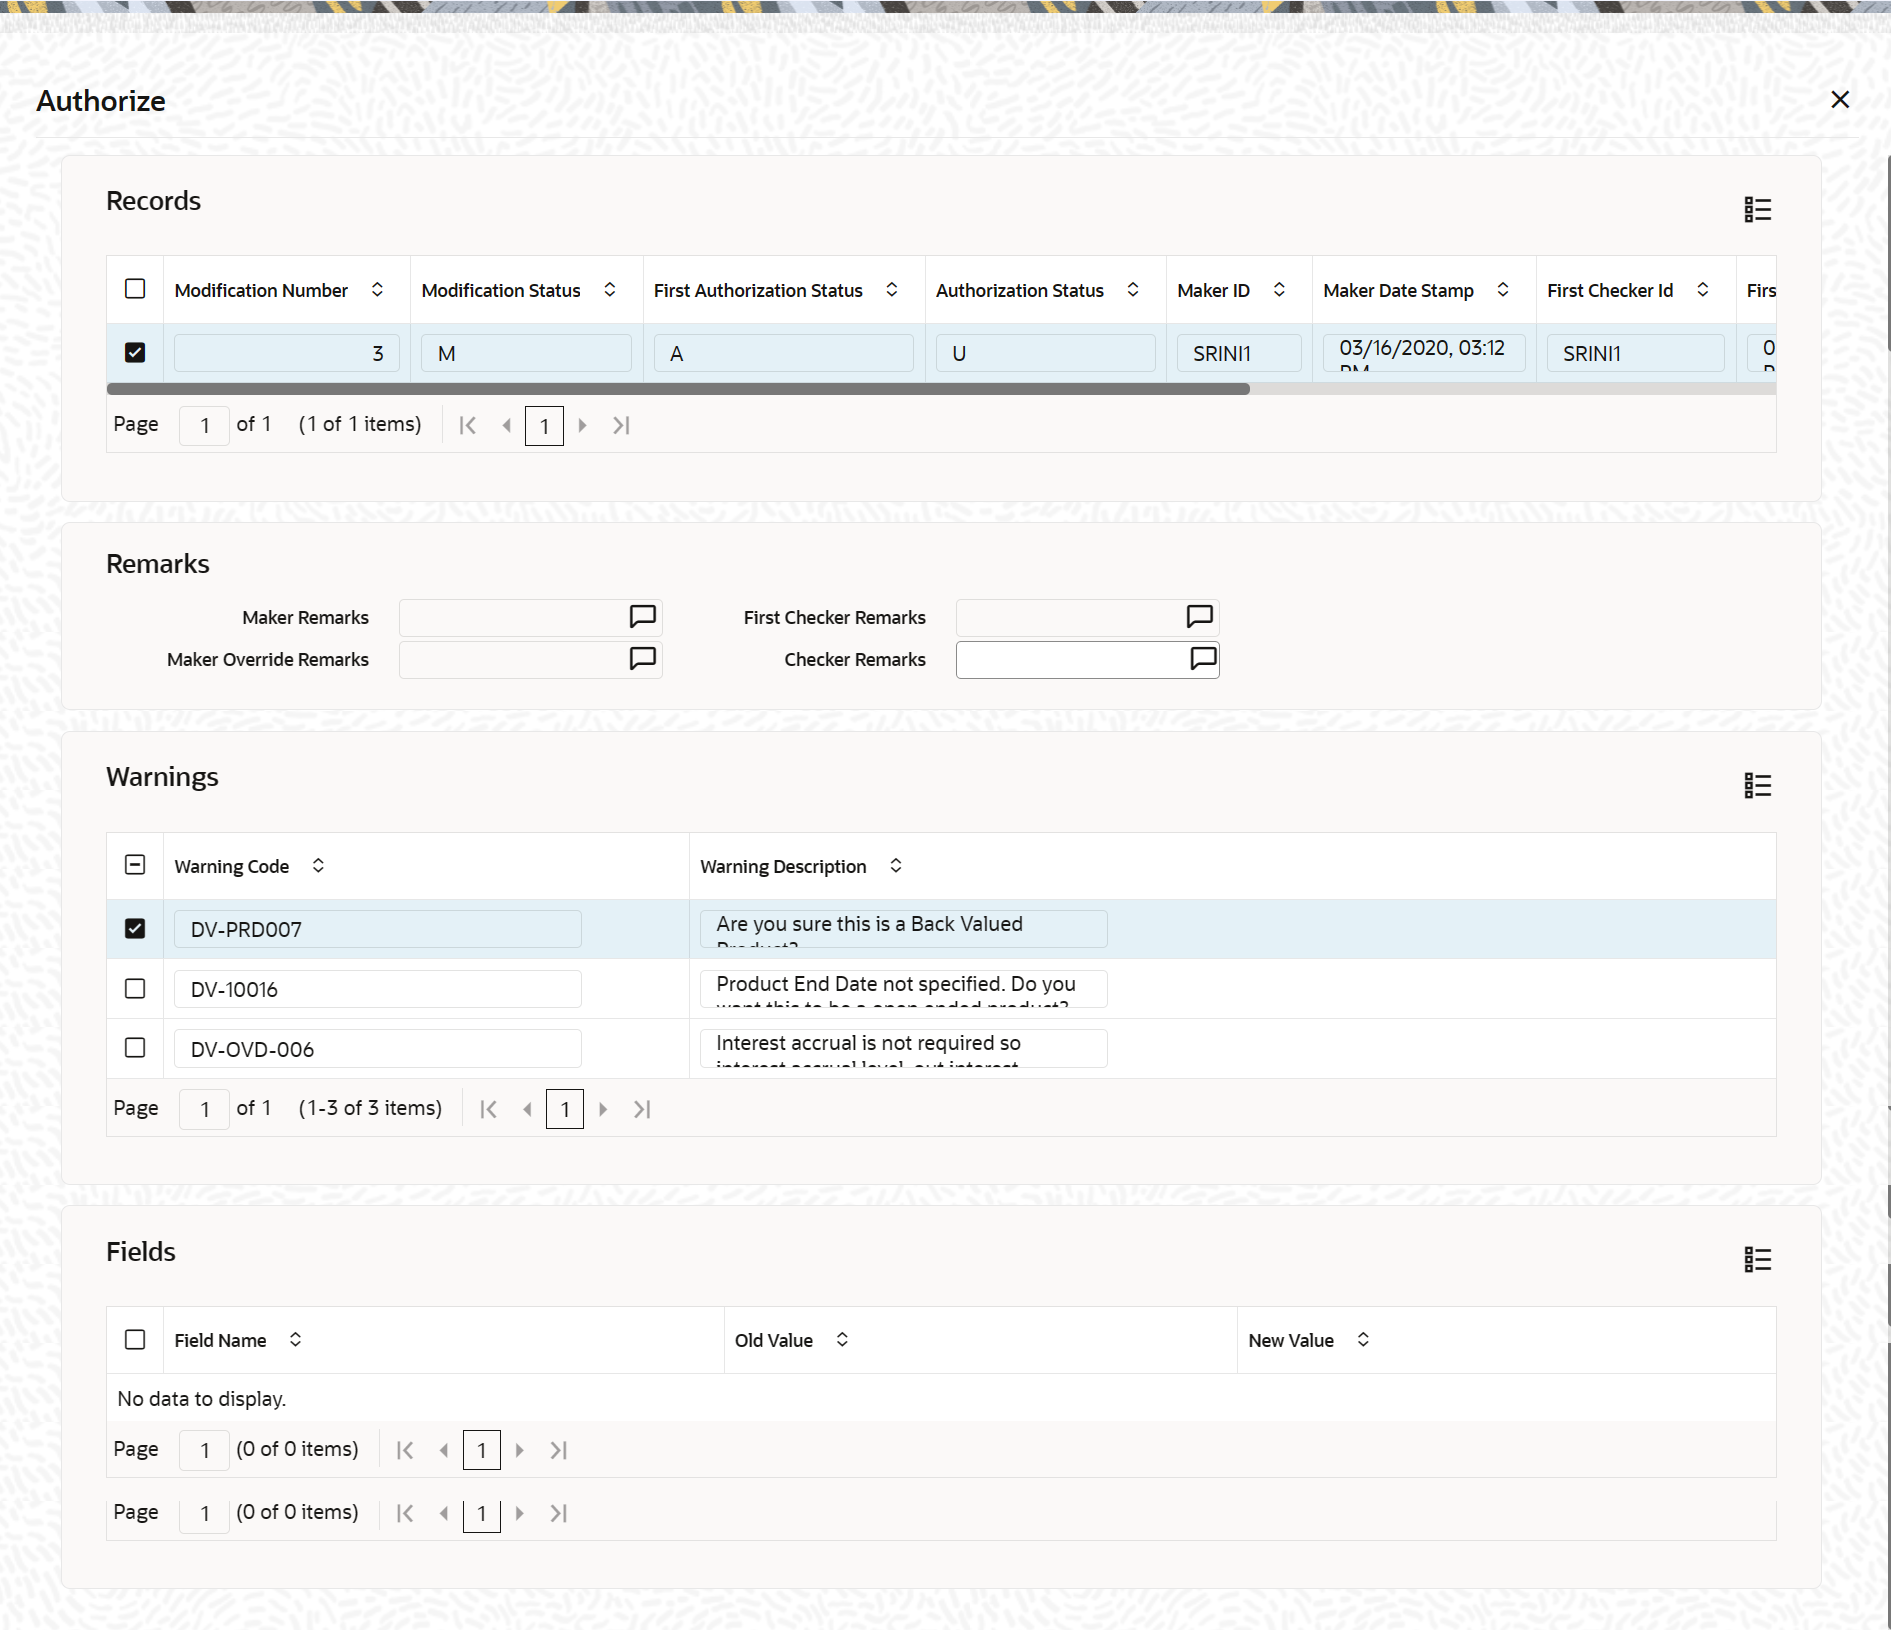Toggle select-all checkbox in Warnings header
Screen dimensions: 1891x1630
click(x=135, y=865)
